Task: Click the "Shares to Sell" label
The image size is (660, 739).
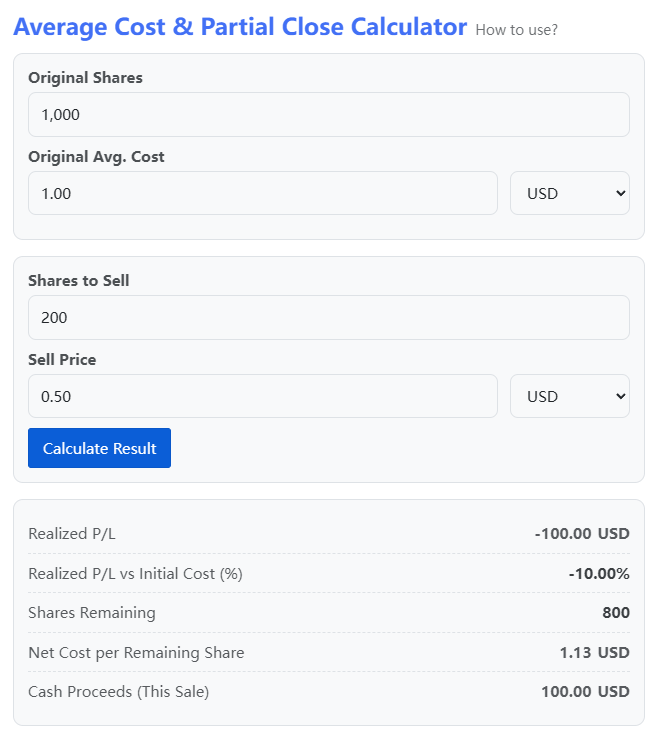Action: coord(78,281)
